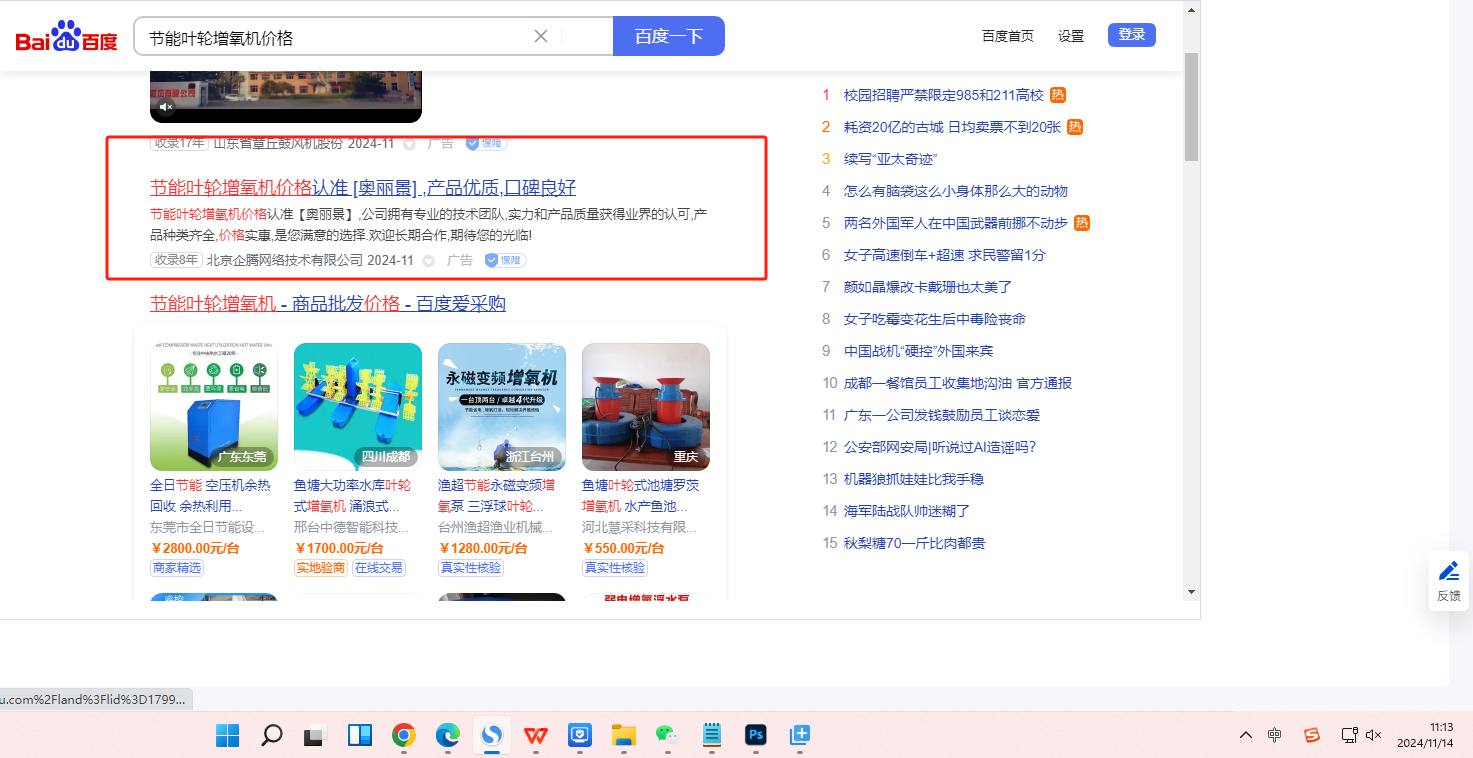Screen dimensions: 1473x758
Task: Open Photoshop from the taskbar
Action: click(756, 736)
